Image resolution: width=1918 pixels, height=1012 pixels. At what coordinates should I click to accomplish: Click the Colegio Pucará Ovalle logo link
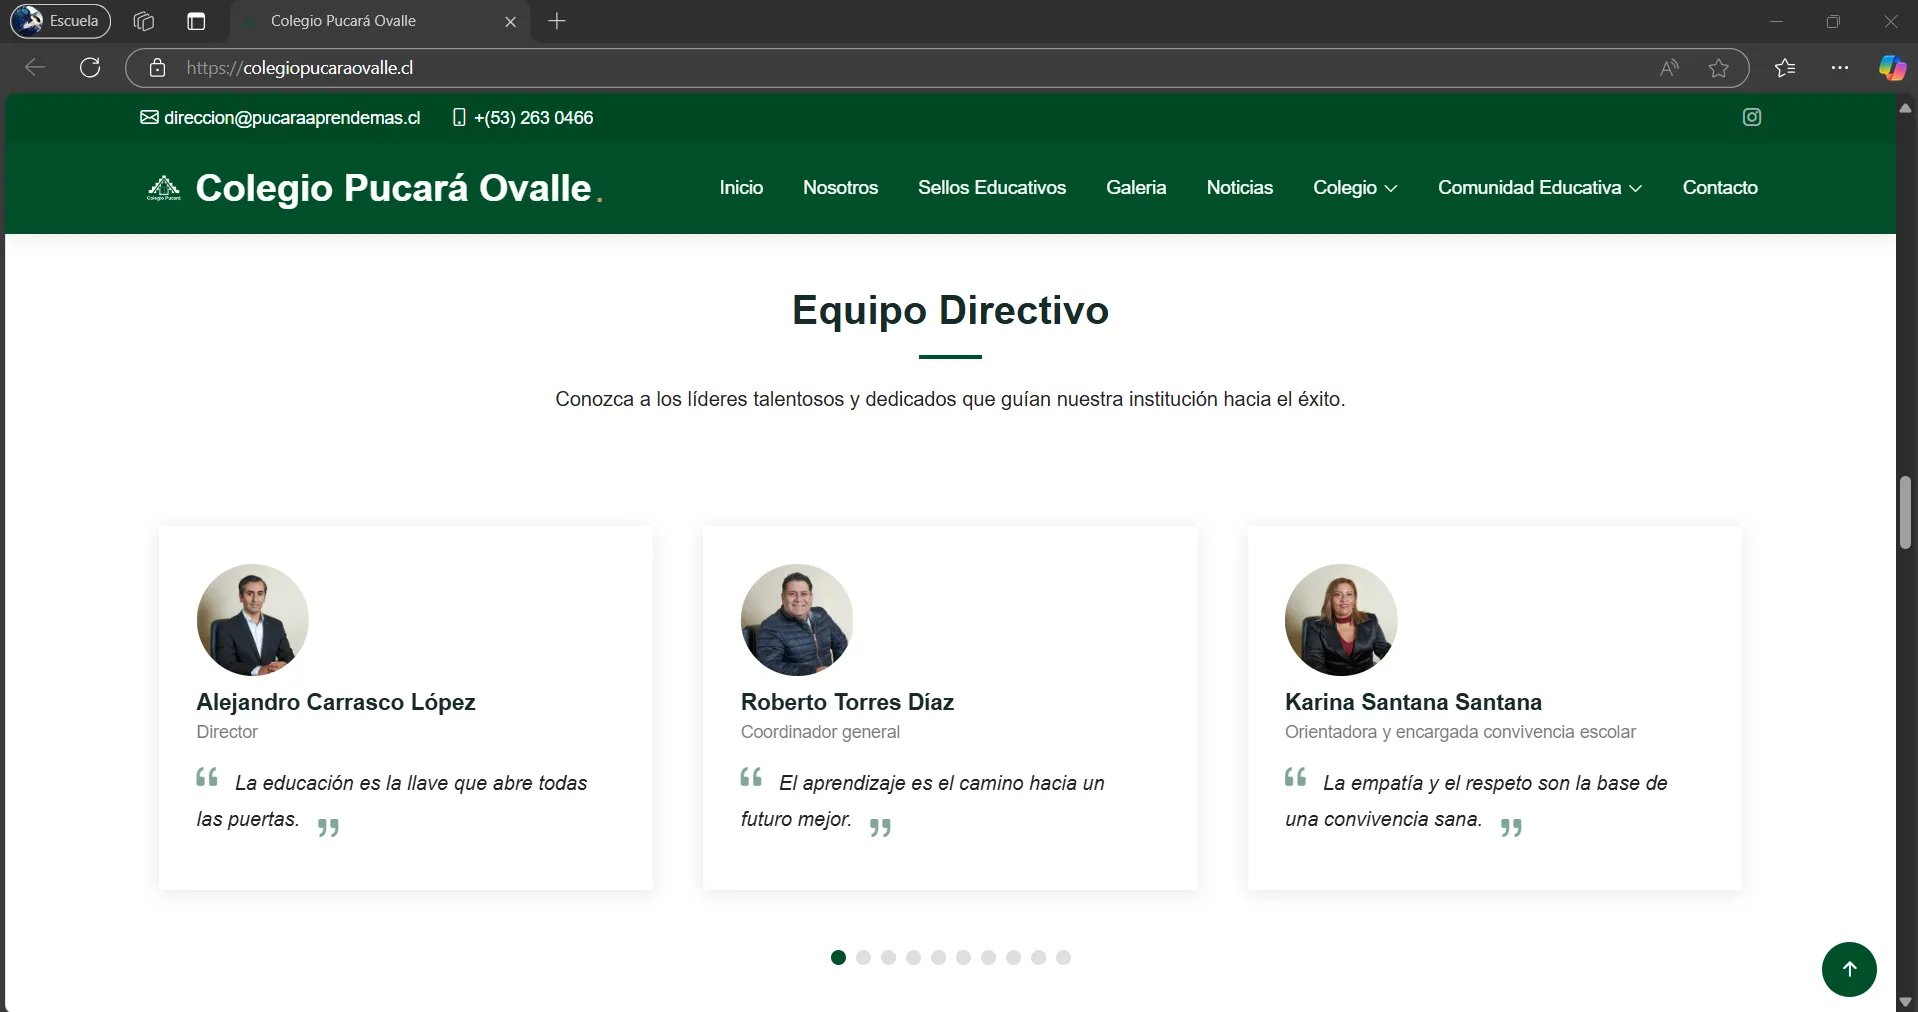[x=375, y=188]
